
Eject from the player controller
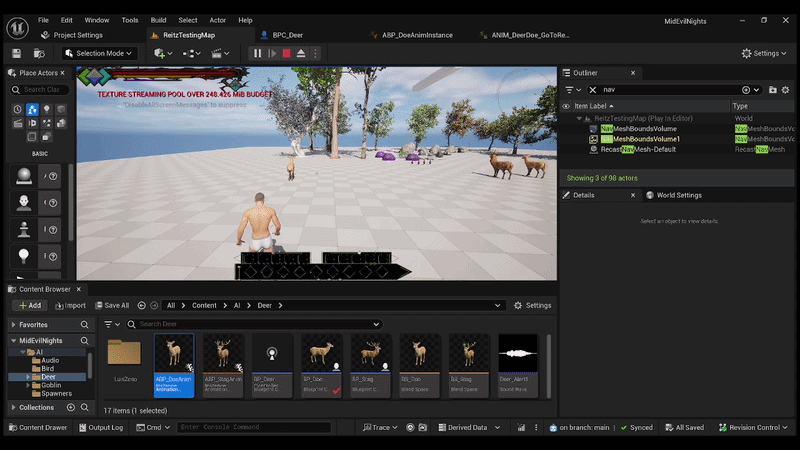[x=301, y=53]
